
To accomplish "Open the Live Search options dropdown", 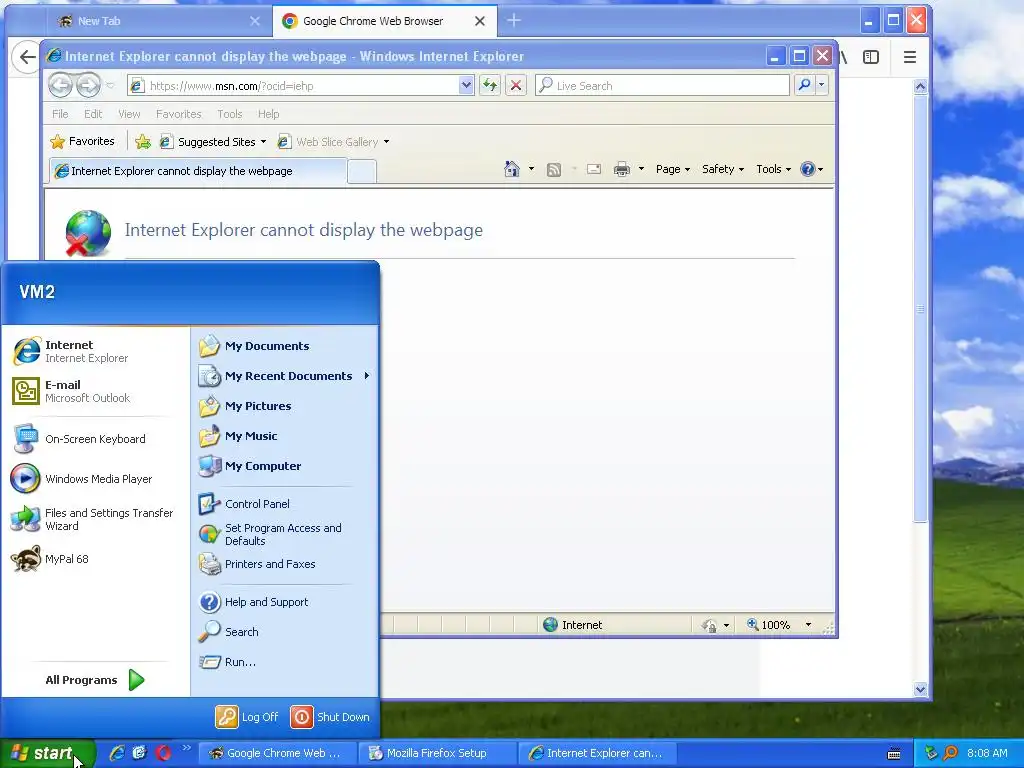I will click(x=822, y=85).
